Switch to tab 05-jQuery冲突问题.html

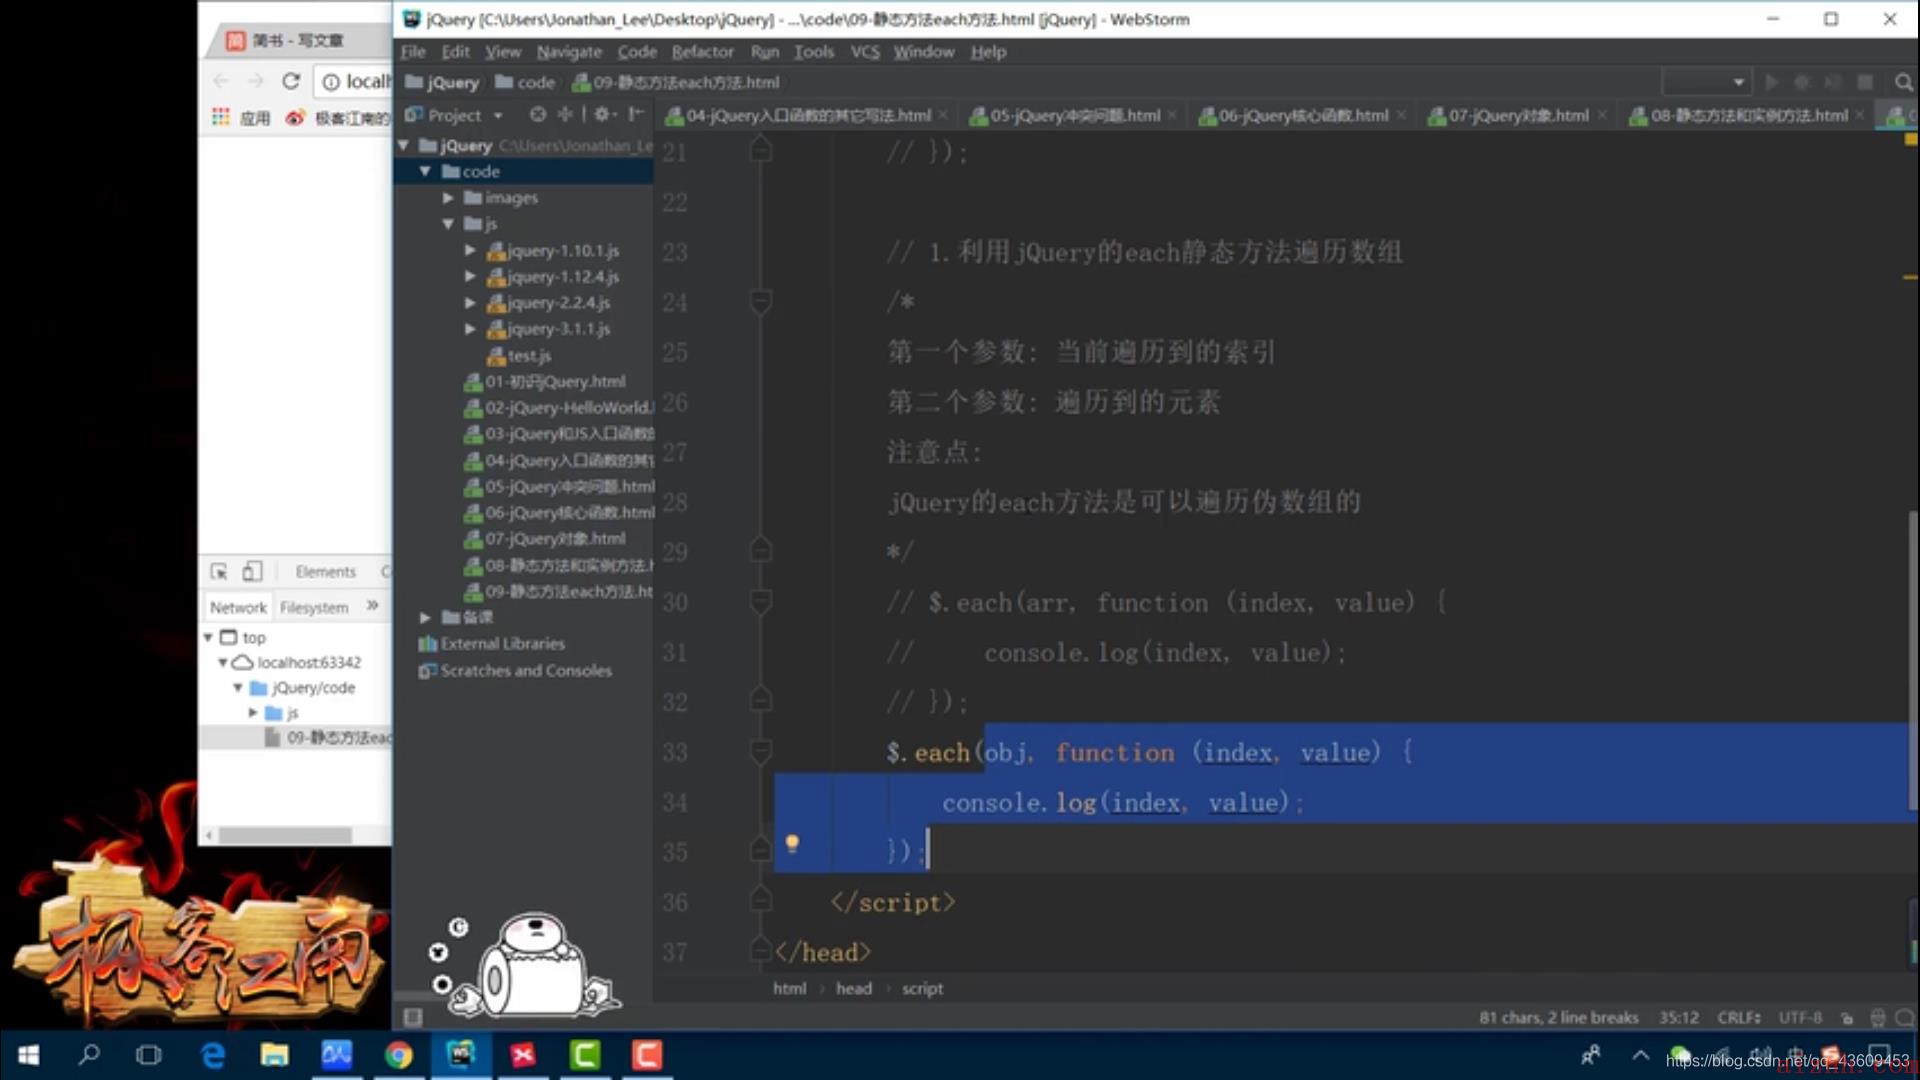pyautogui.click(x=1075, y=116)
